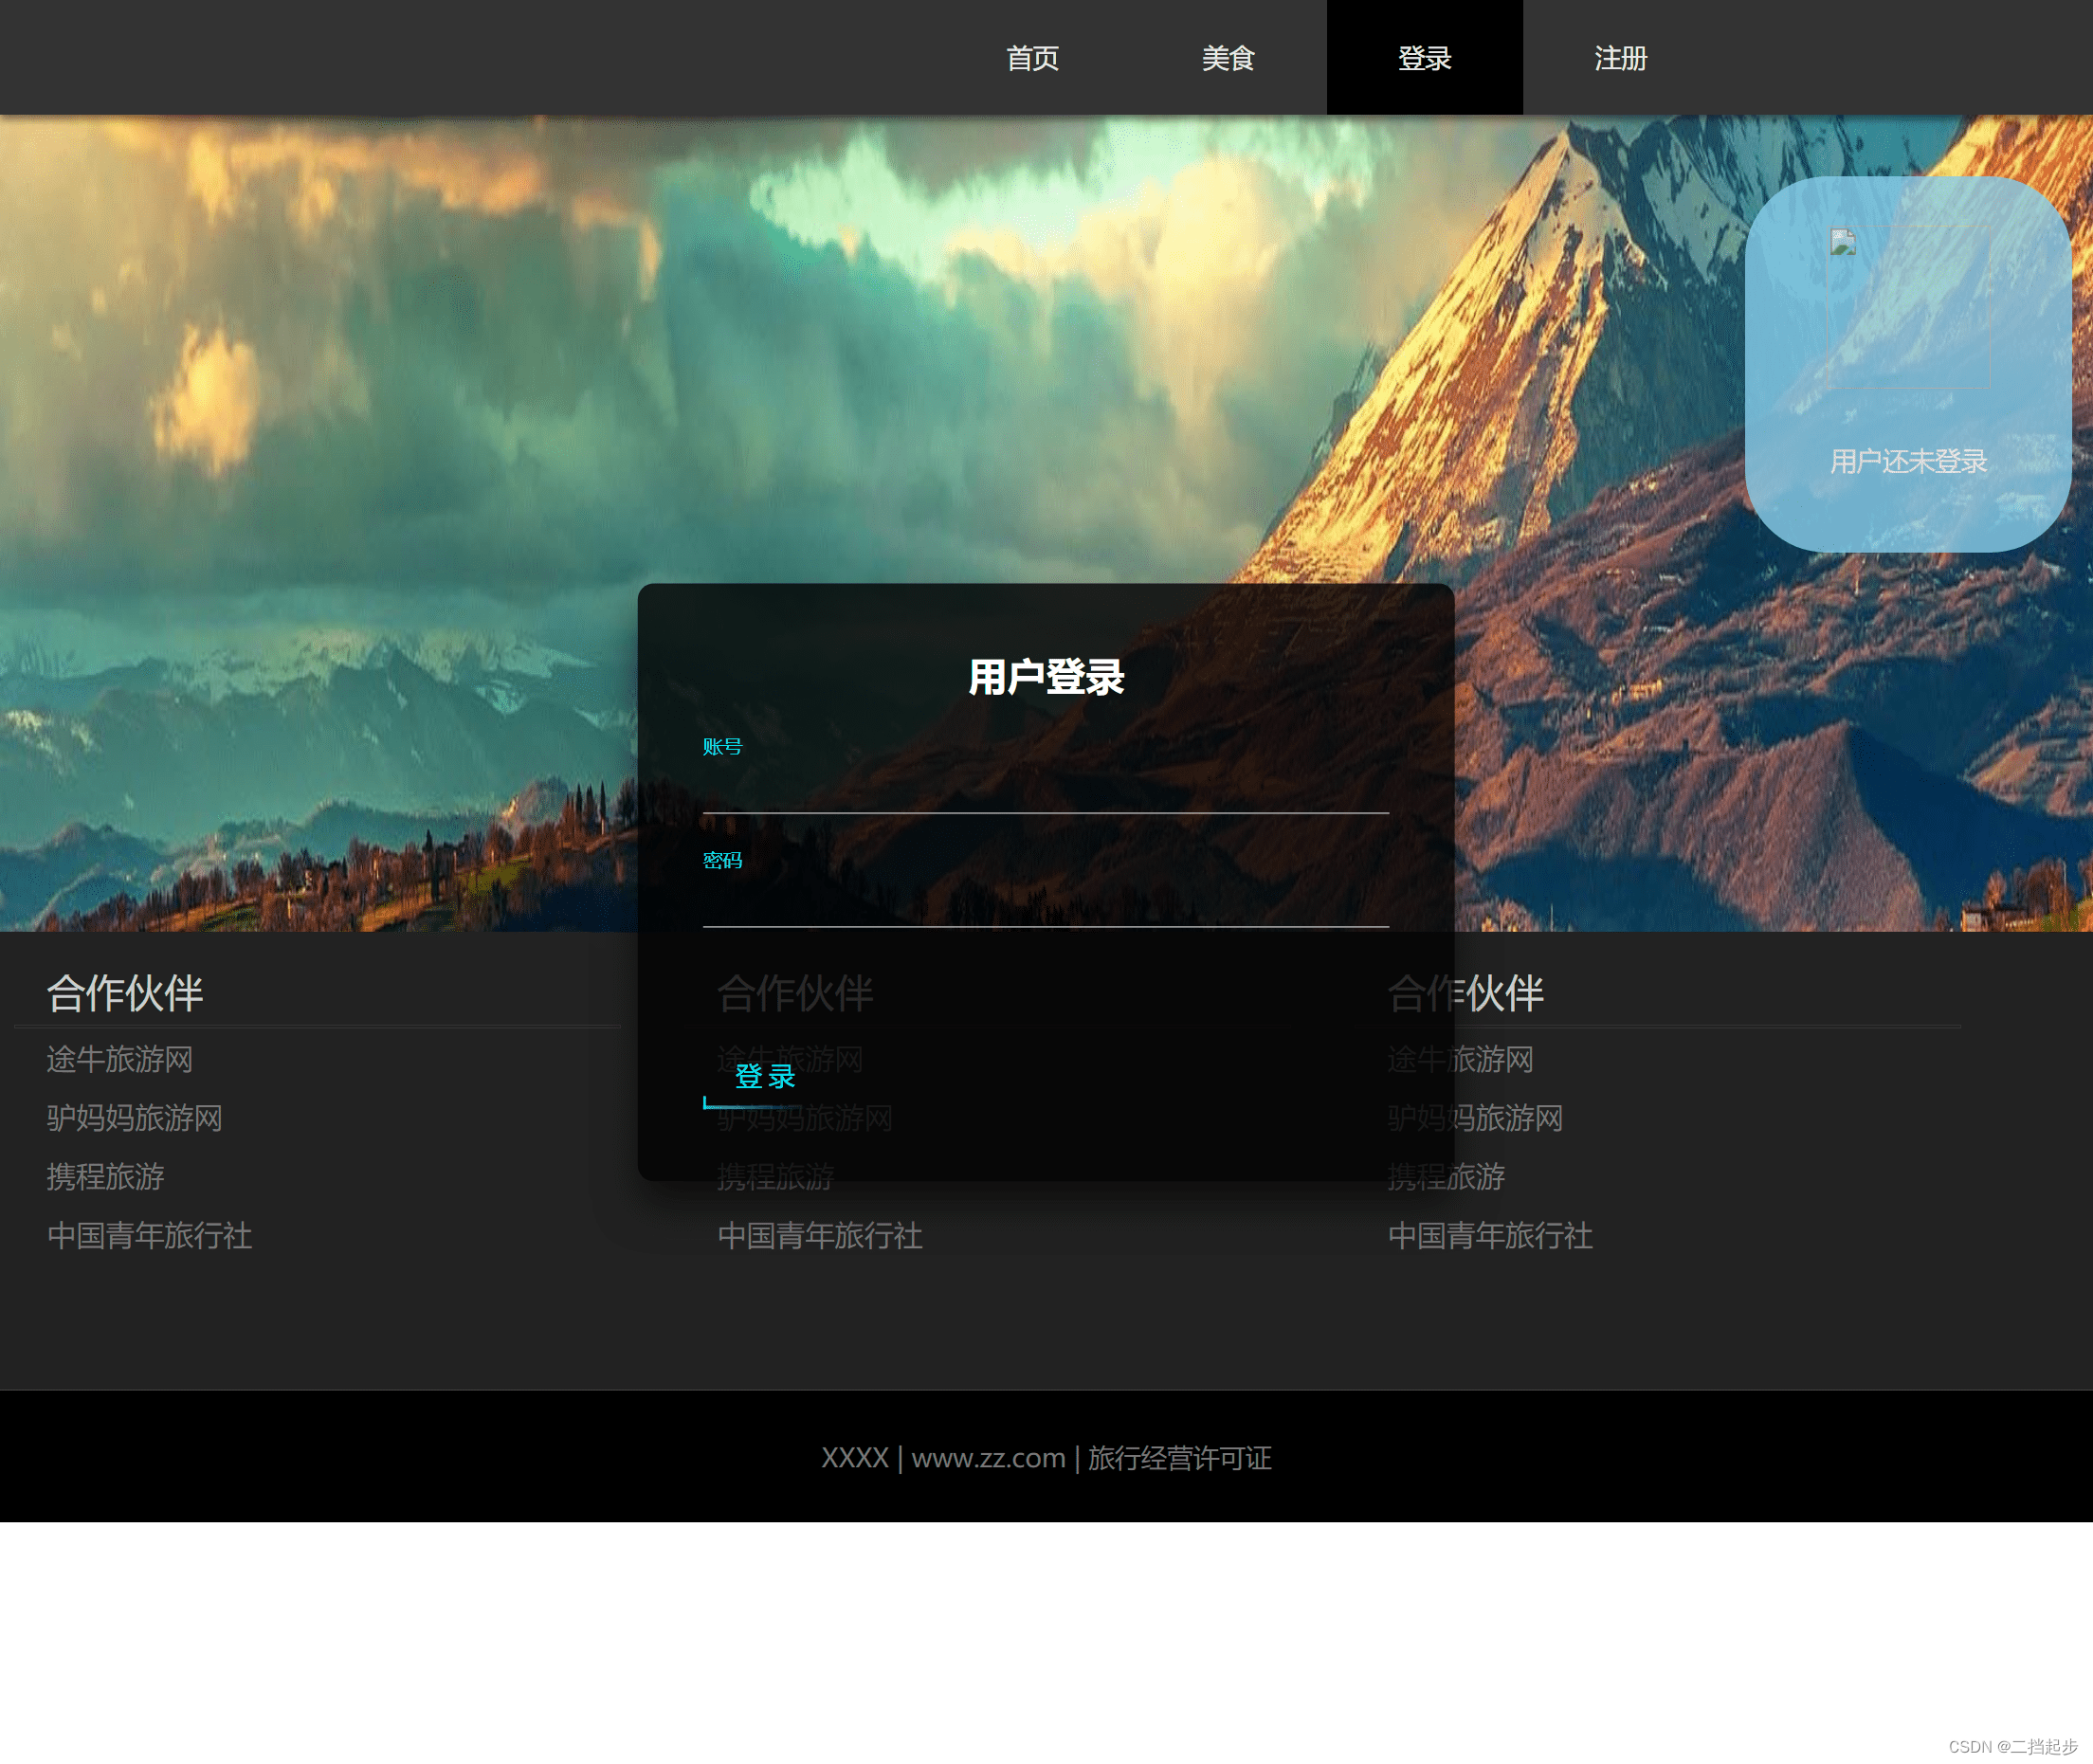Screen dimensions: 2093x1764
Task: Select the active 登录 nav tab
Action: click(x=1423, y=58)
